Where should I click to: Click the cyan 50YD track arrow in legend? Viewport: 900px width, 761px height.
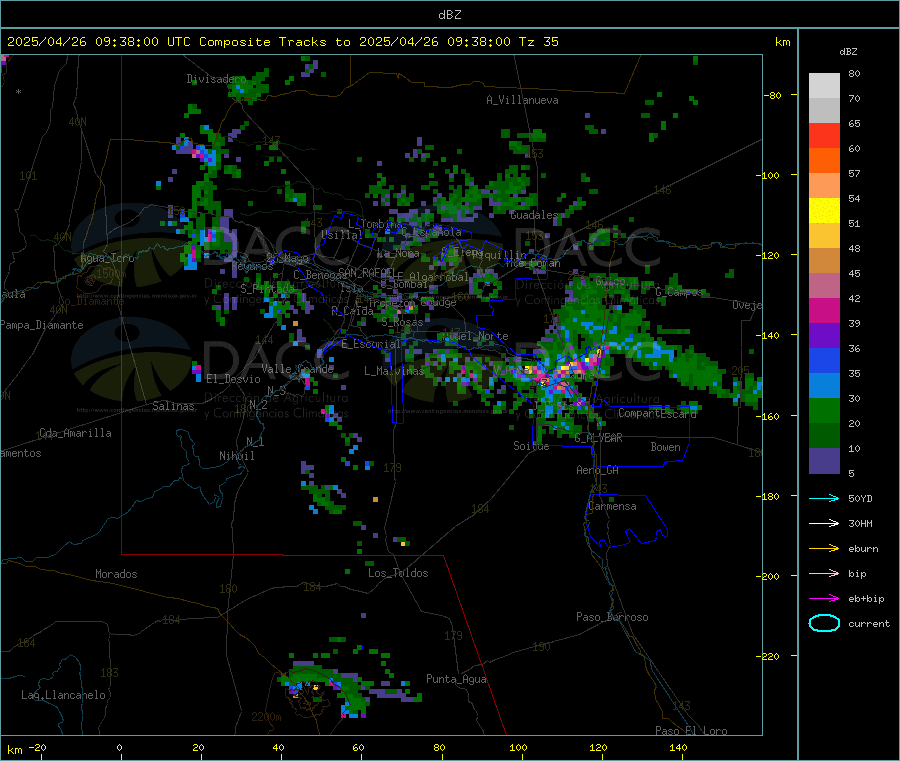(824, 498)
